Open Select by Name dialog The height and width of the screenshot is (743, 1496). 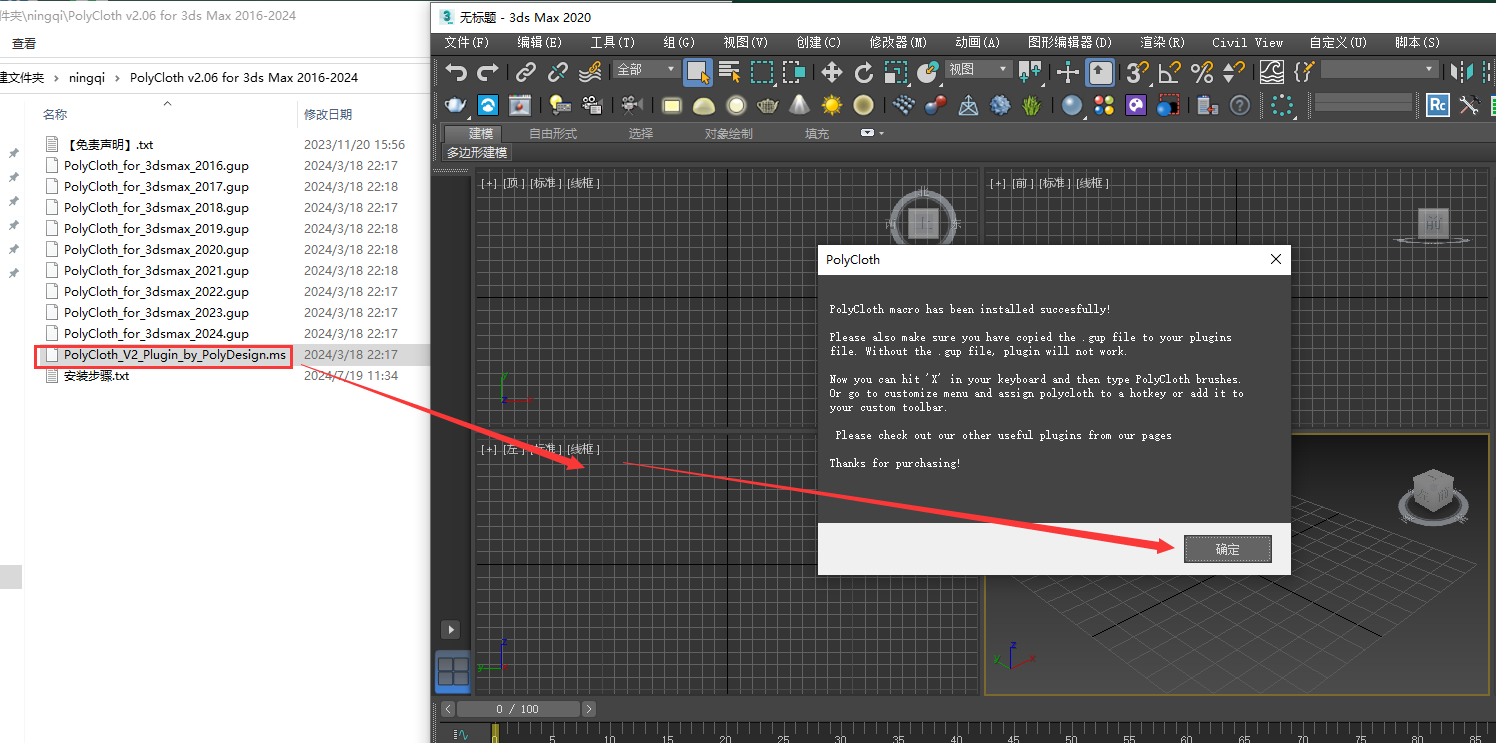(728, 72)
